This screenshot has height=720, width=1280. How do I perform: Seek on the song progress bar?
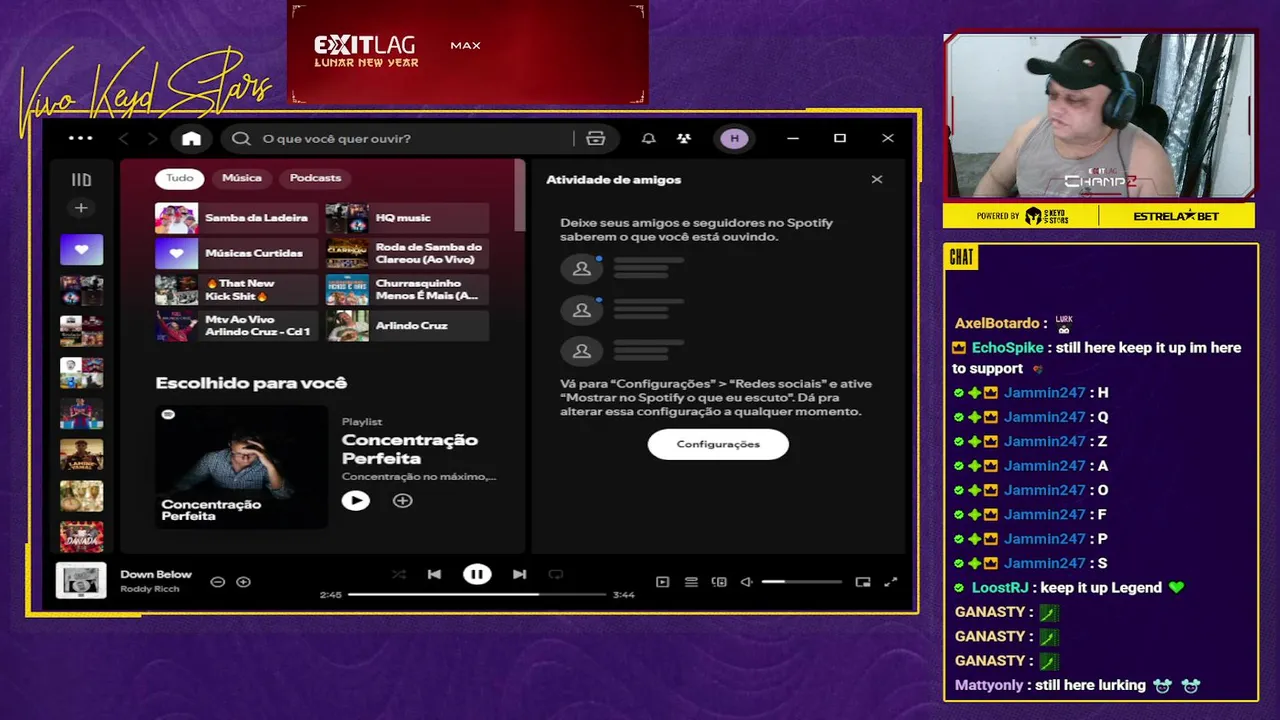pos(477,594)
